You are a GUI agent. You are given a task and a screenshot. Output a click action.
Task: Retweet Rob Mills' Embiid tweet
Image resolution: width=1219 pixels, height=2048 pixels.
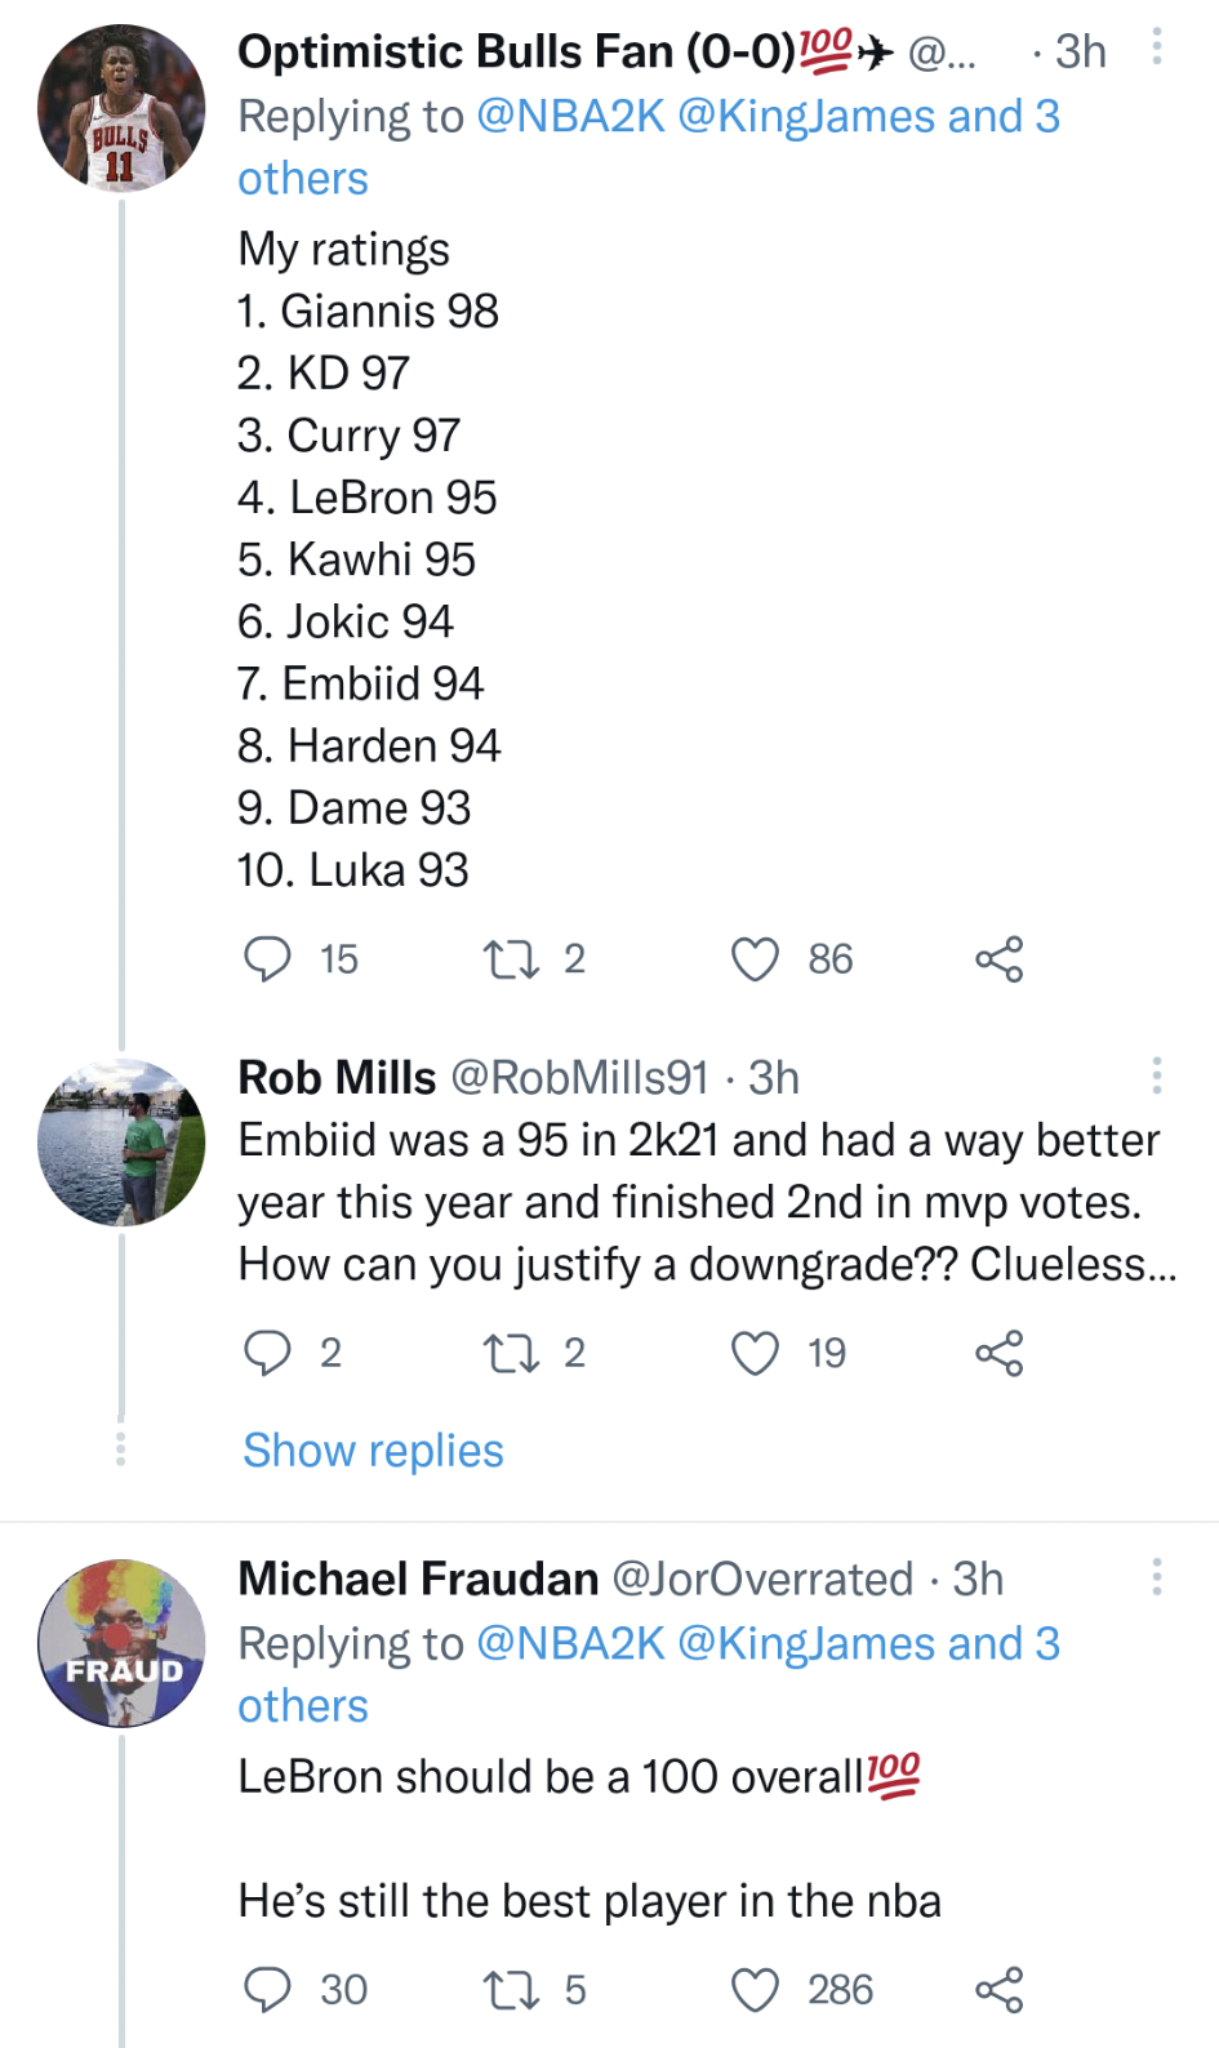pyautogui.click(x=511, y=1353)
